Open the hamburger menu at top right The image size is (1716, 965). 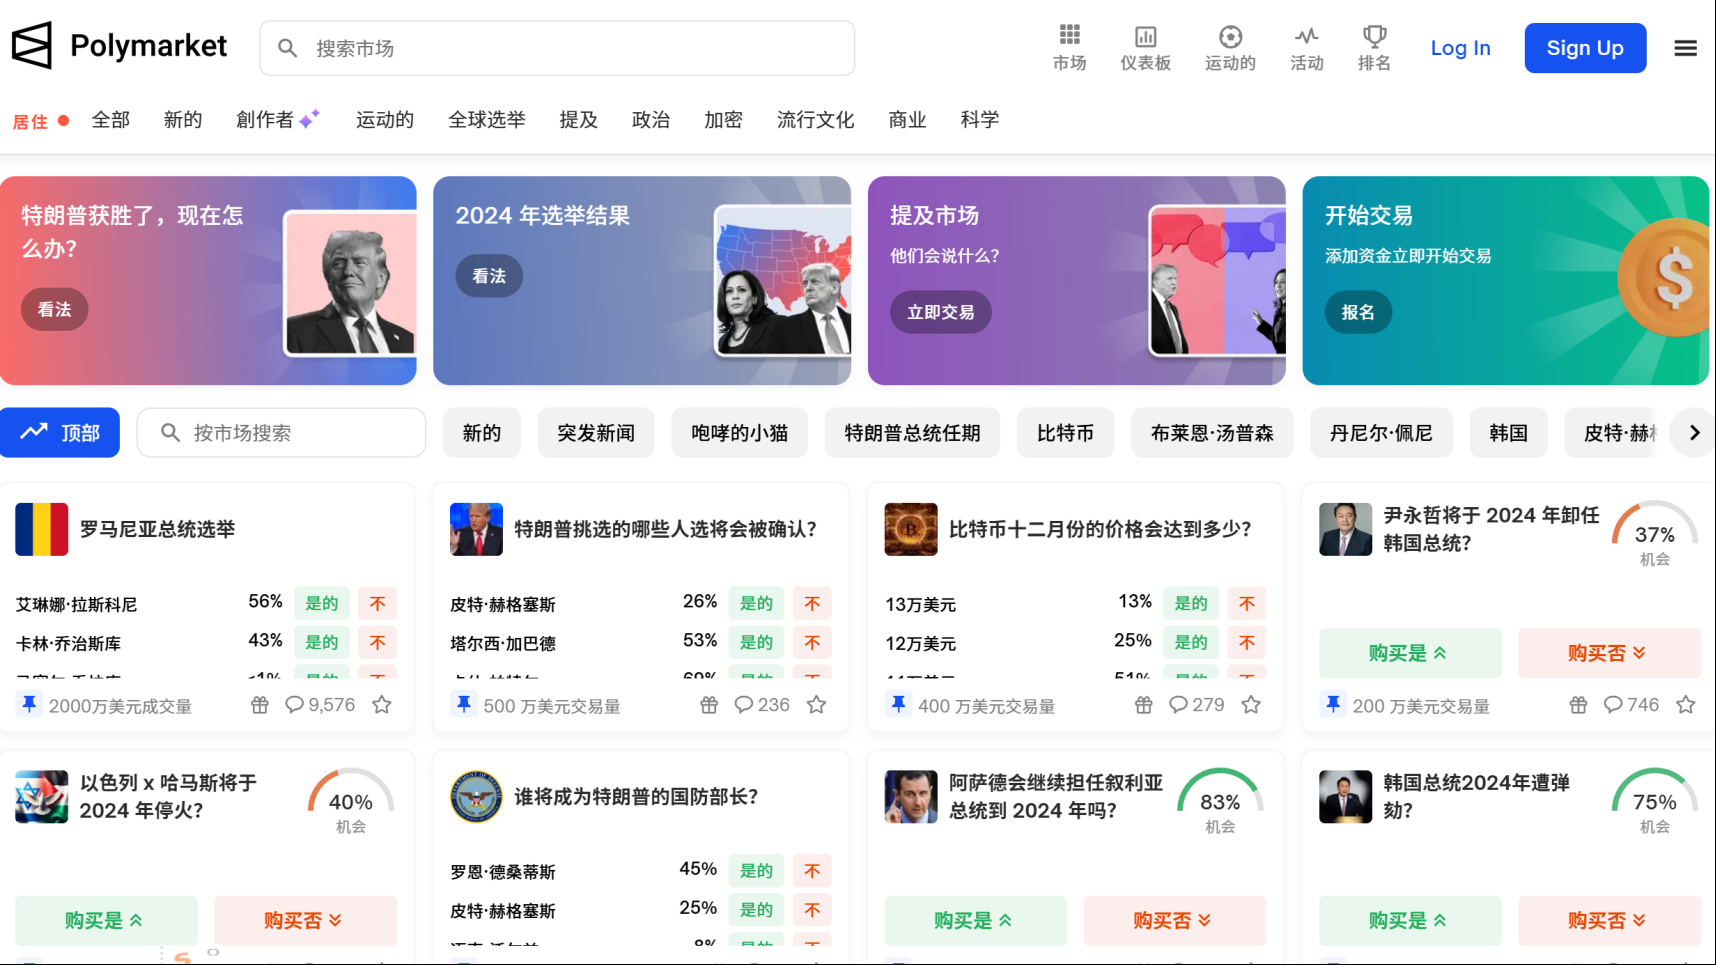pos(1685,47)
